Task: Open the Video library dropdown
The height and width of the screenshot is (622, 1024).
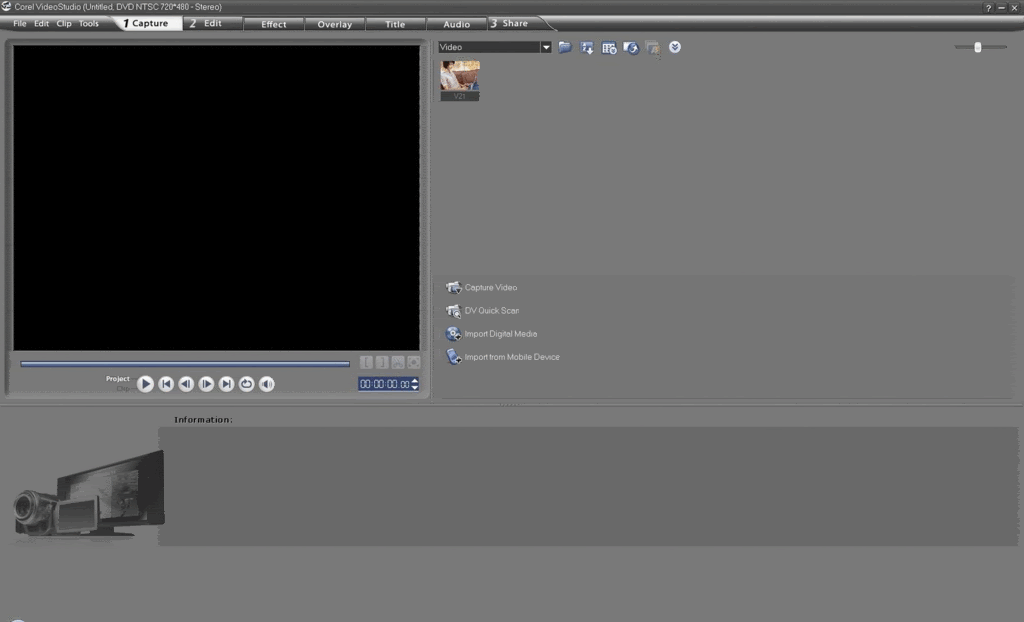Action: (546, 47)
